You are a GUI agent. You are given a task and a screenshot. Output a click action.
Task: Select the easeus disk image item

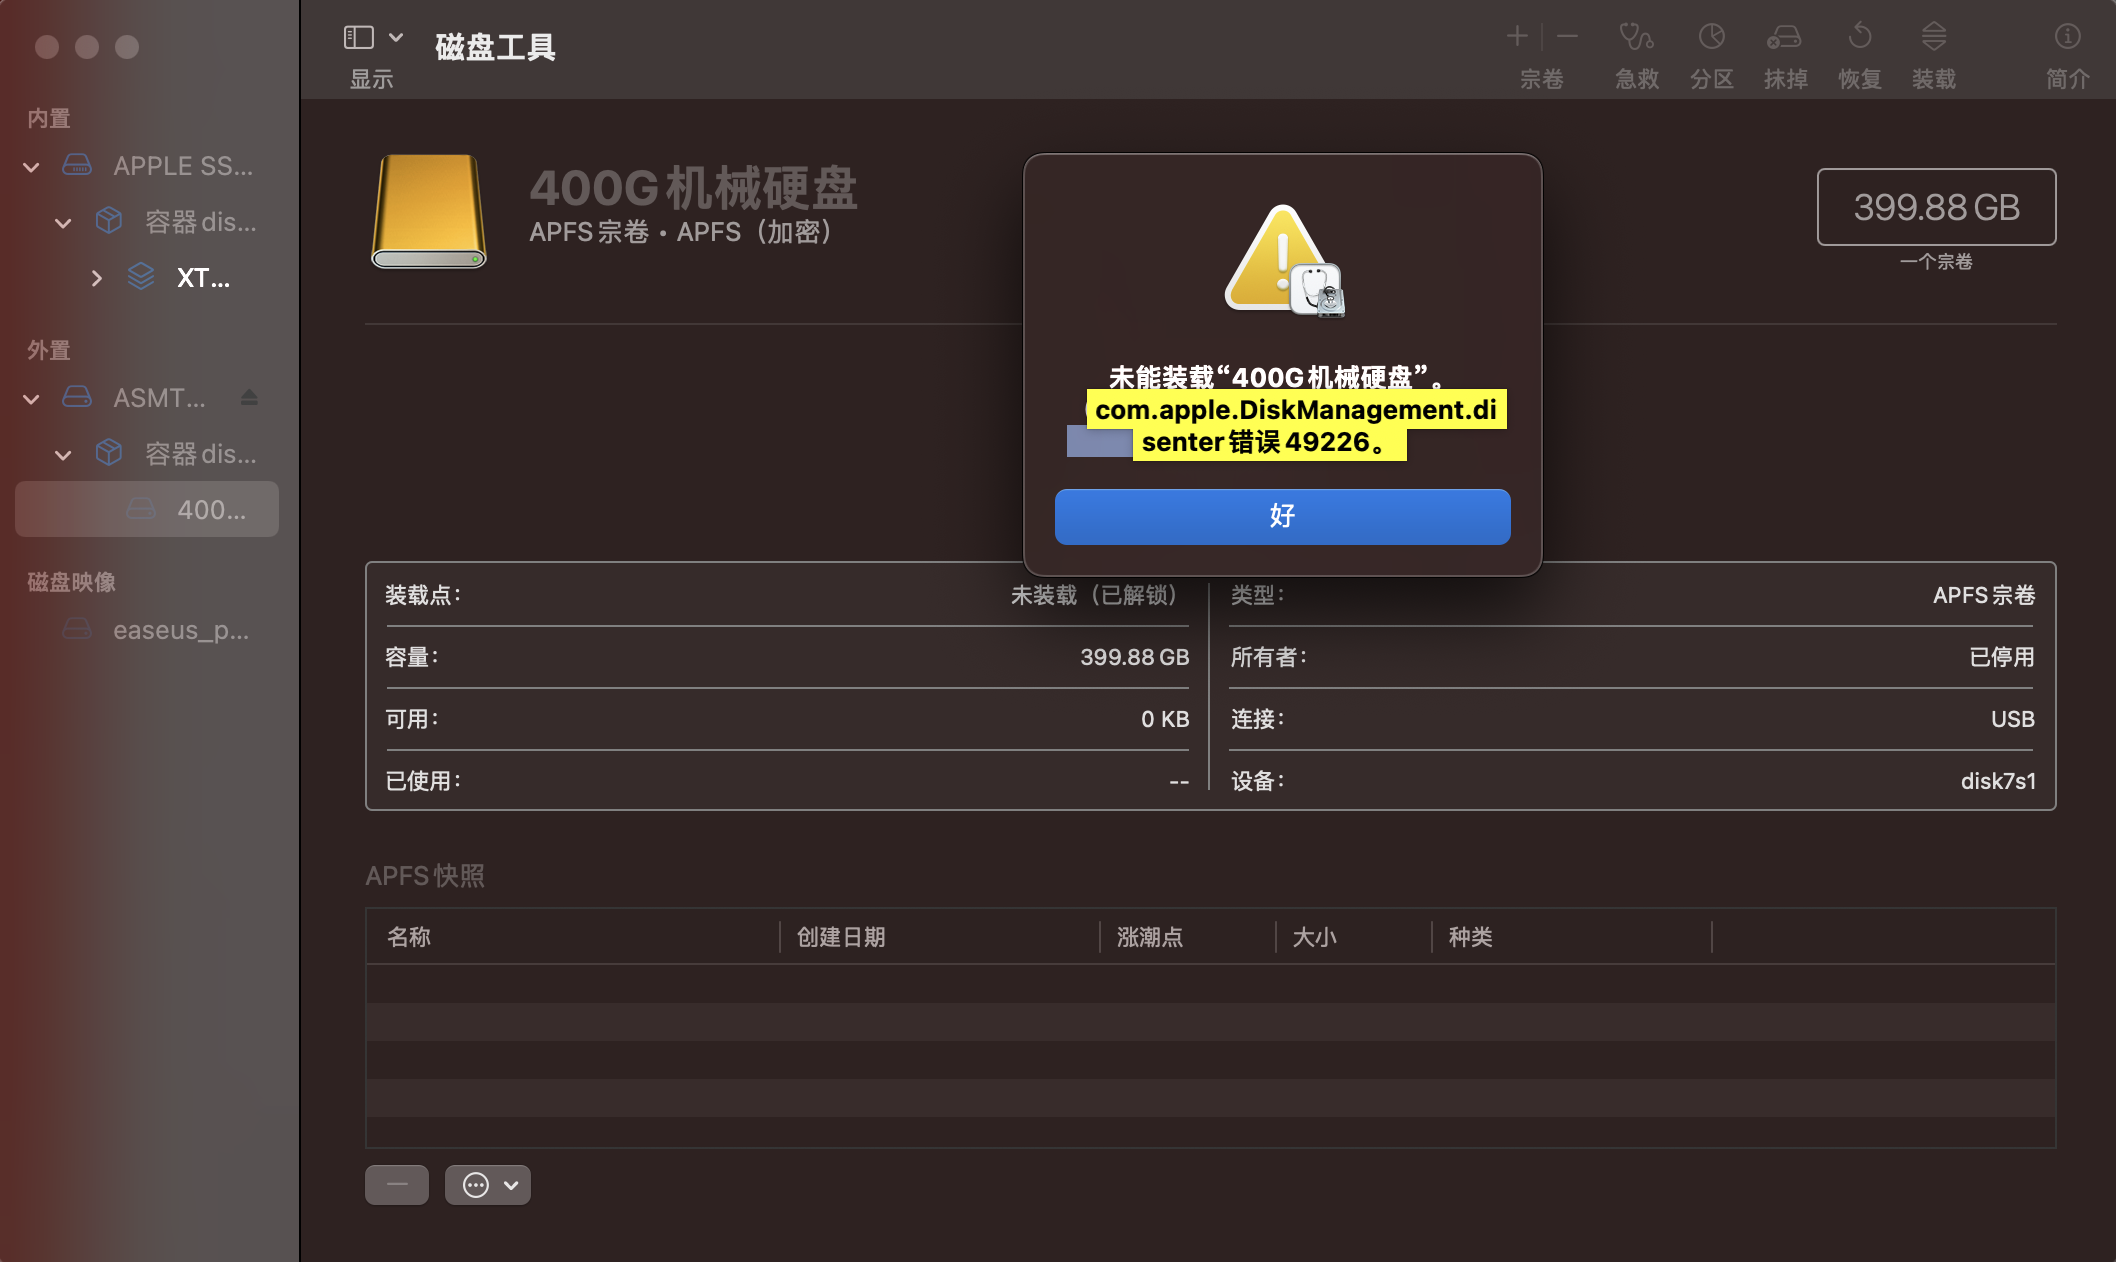click(180, 630)
